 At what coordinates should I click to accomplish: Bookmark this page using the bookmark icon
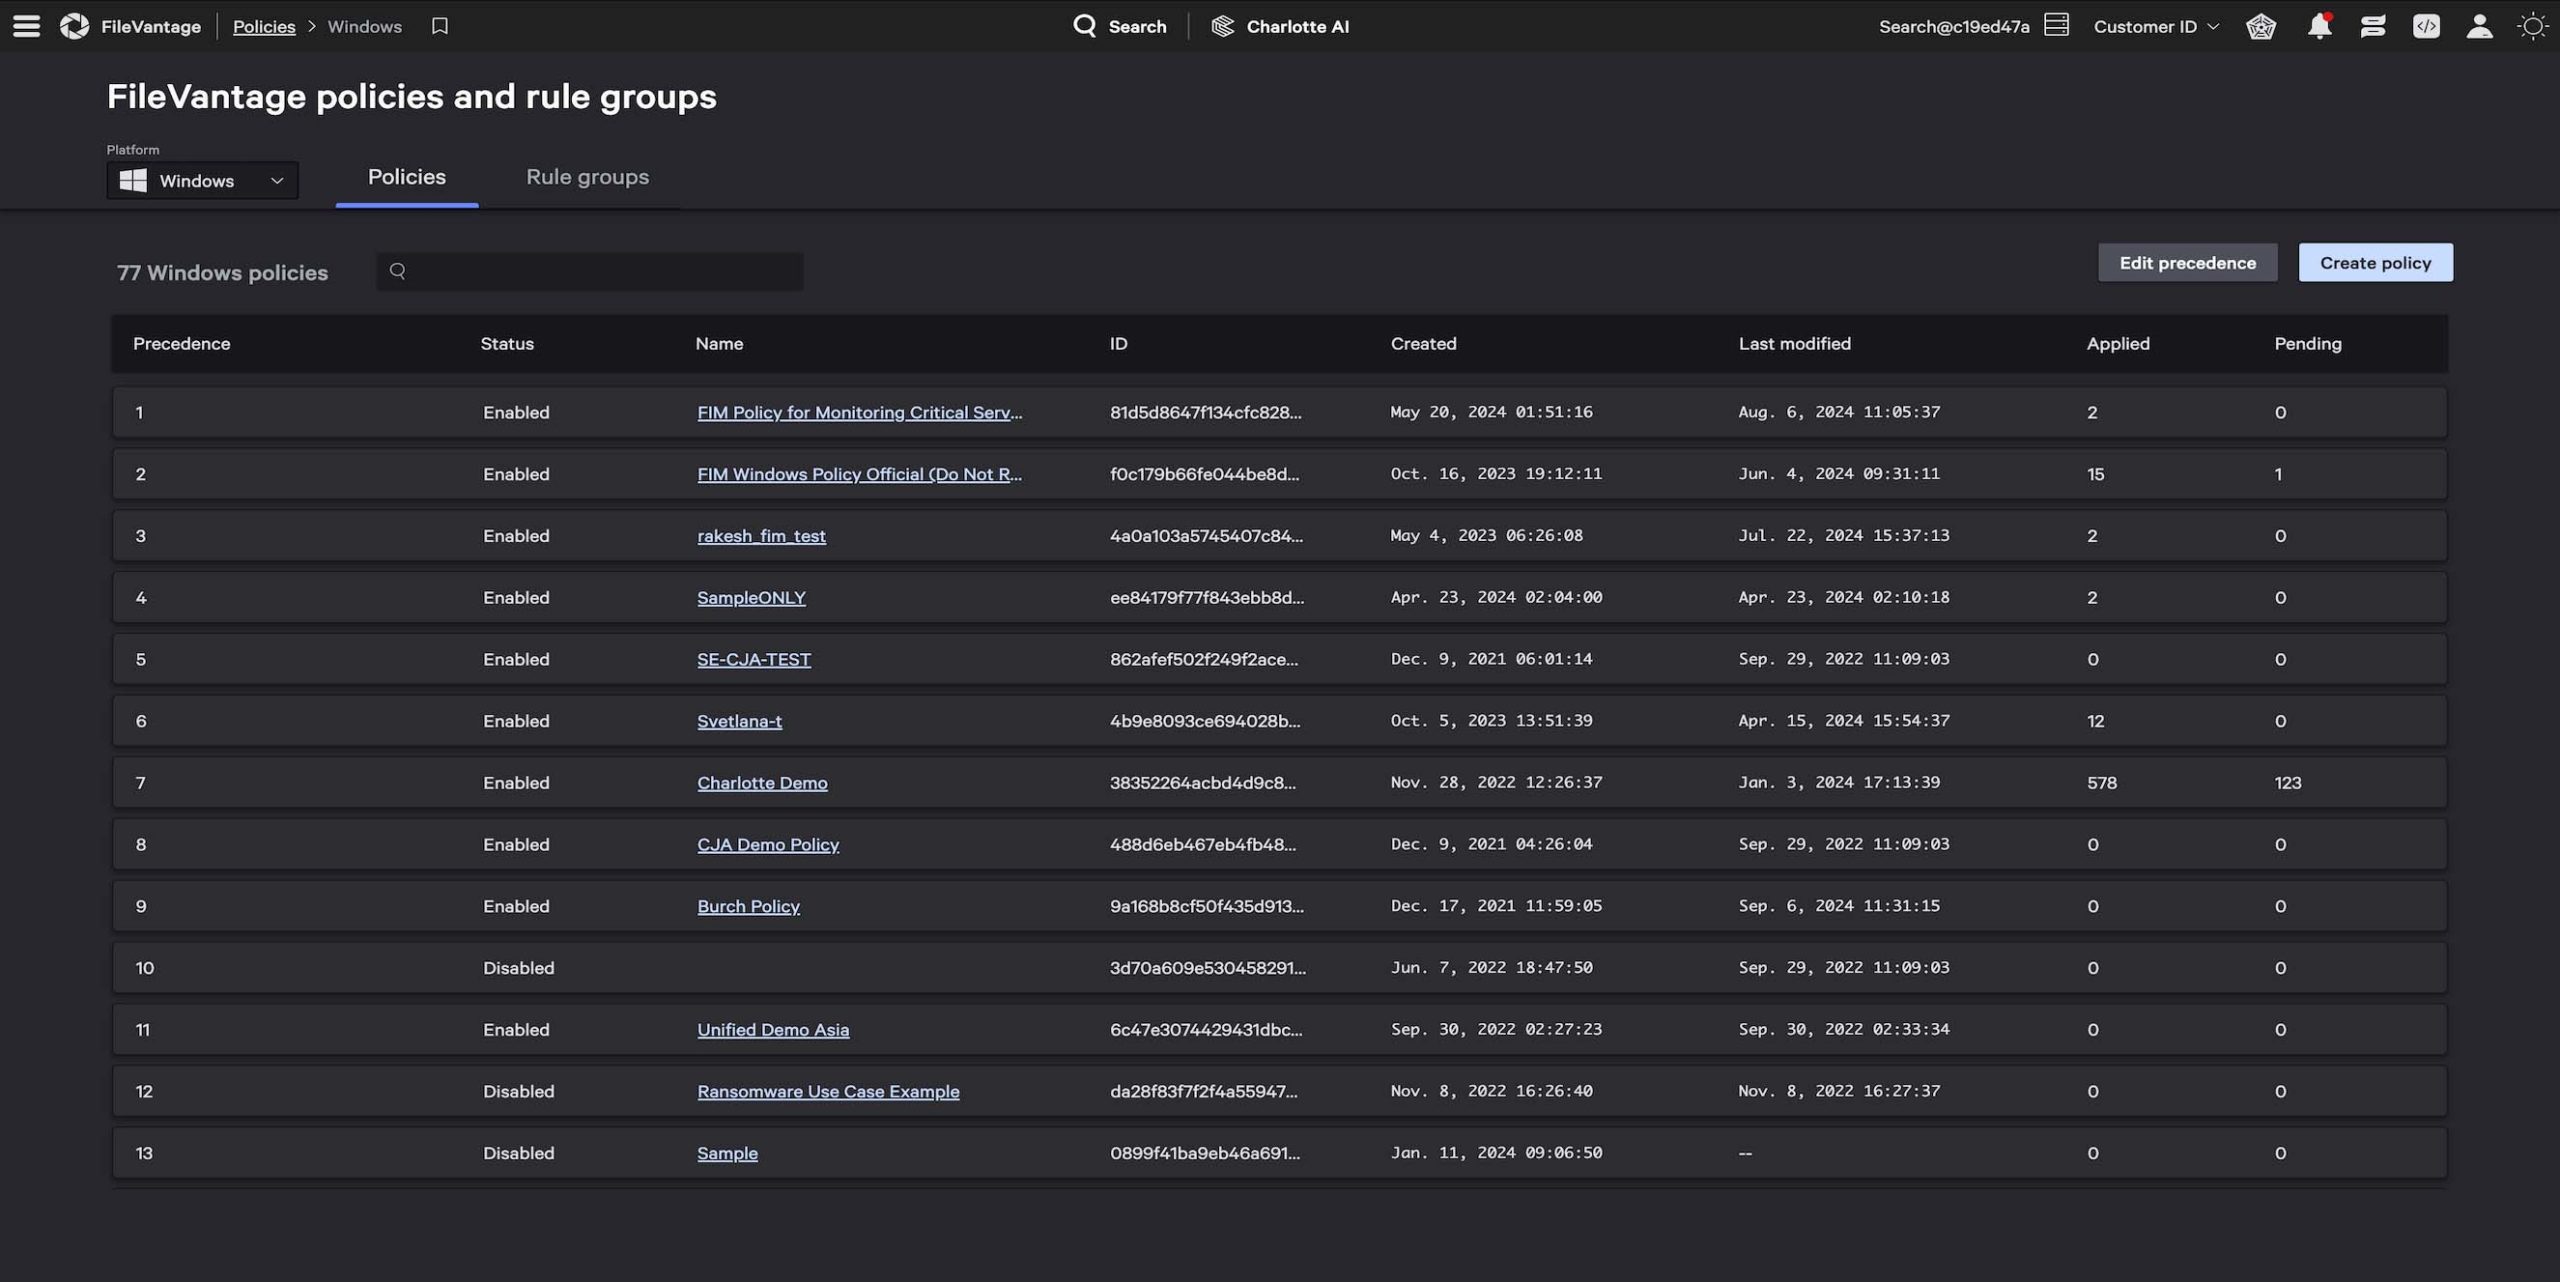[439, 26]
